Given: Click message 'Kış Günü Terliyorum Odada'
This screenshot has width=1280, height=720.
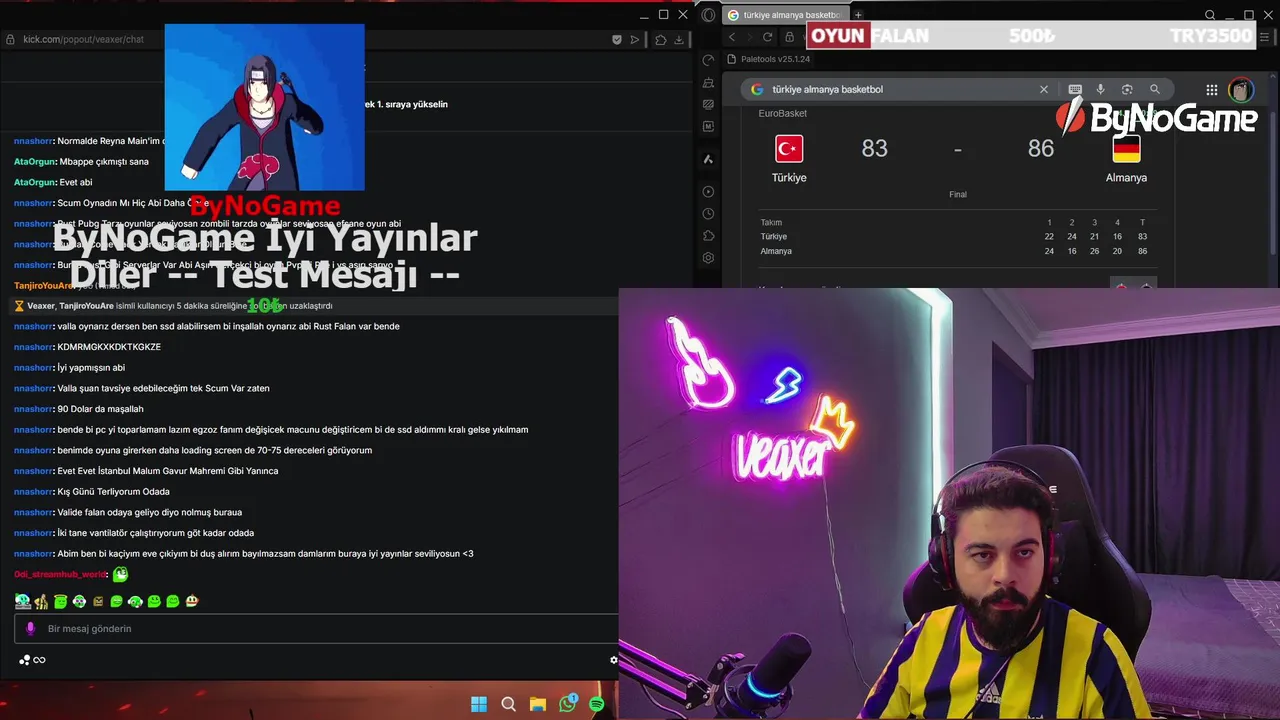Looking at the screenshot, I should coord(114,491).
